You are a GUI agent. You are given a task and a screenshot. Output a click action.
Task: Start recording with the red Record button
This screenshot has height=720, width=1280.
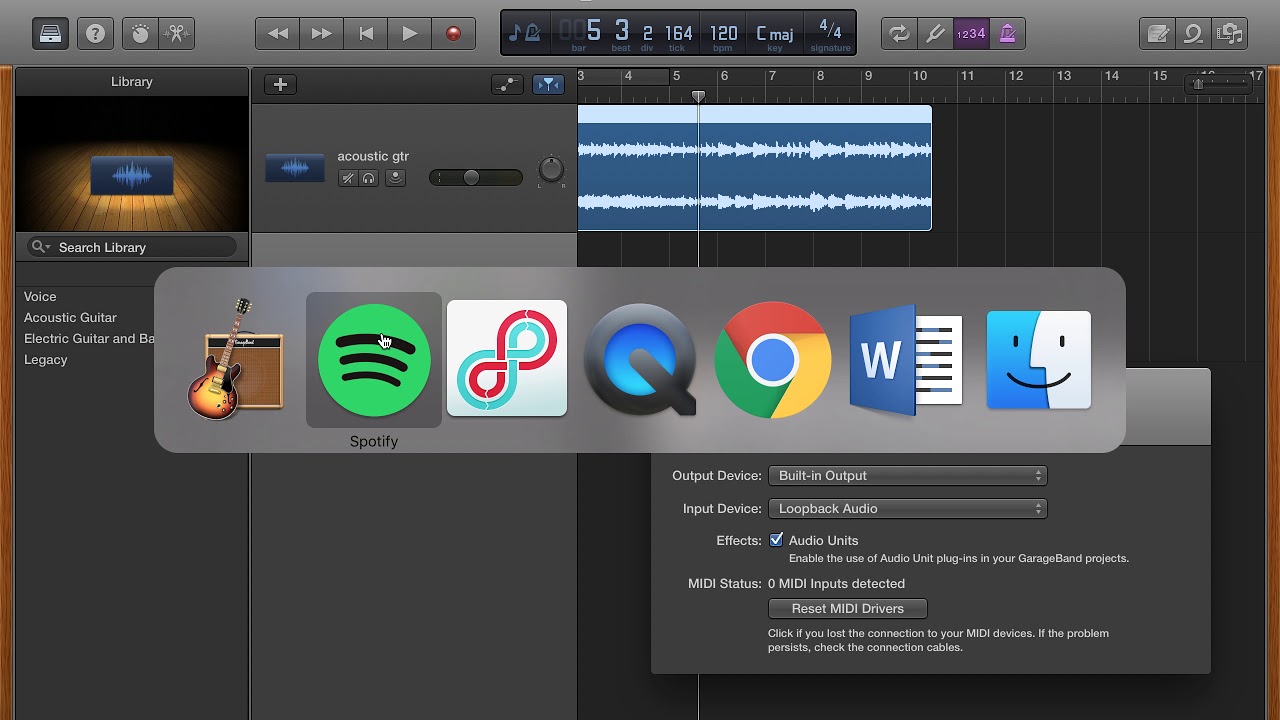(x=453, y=33)
